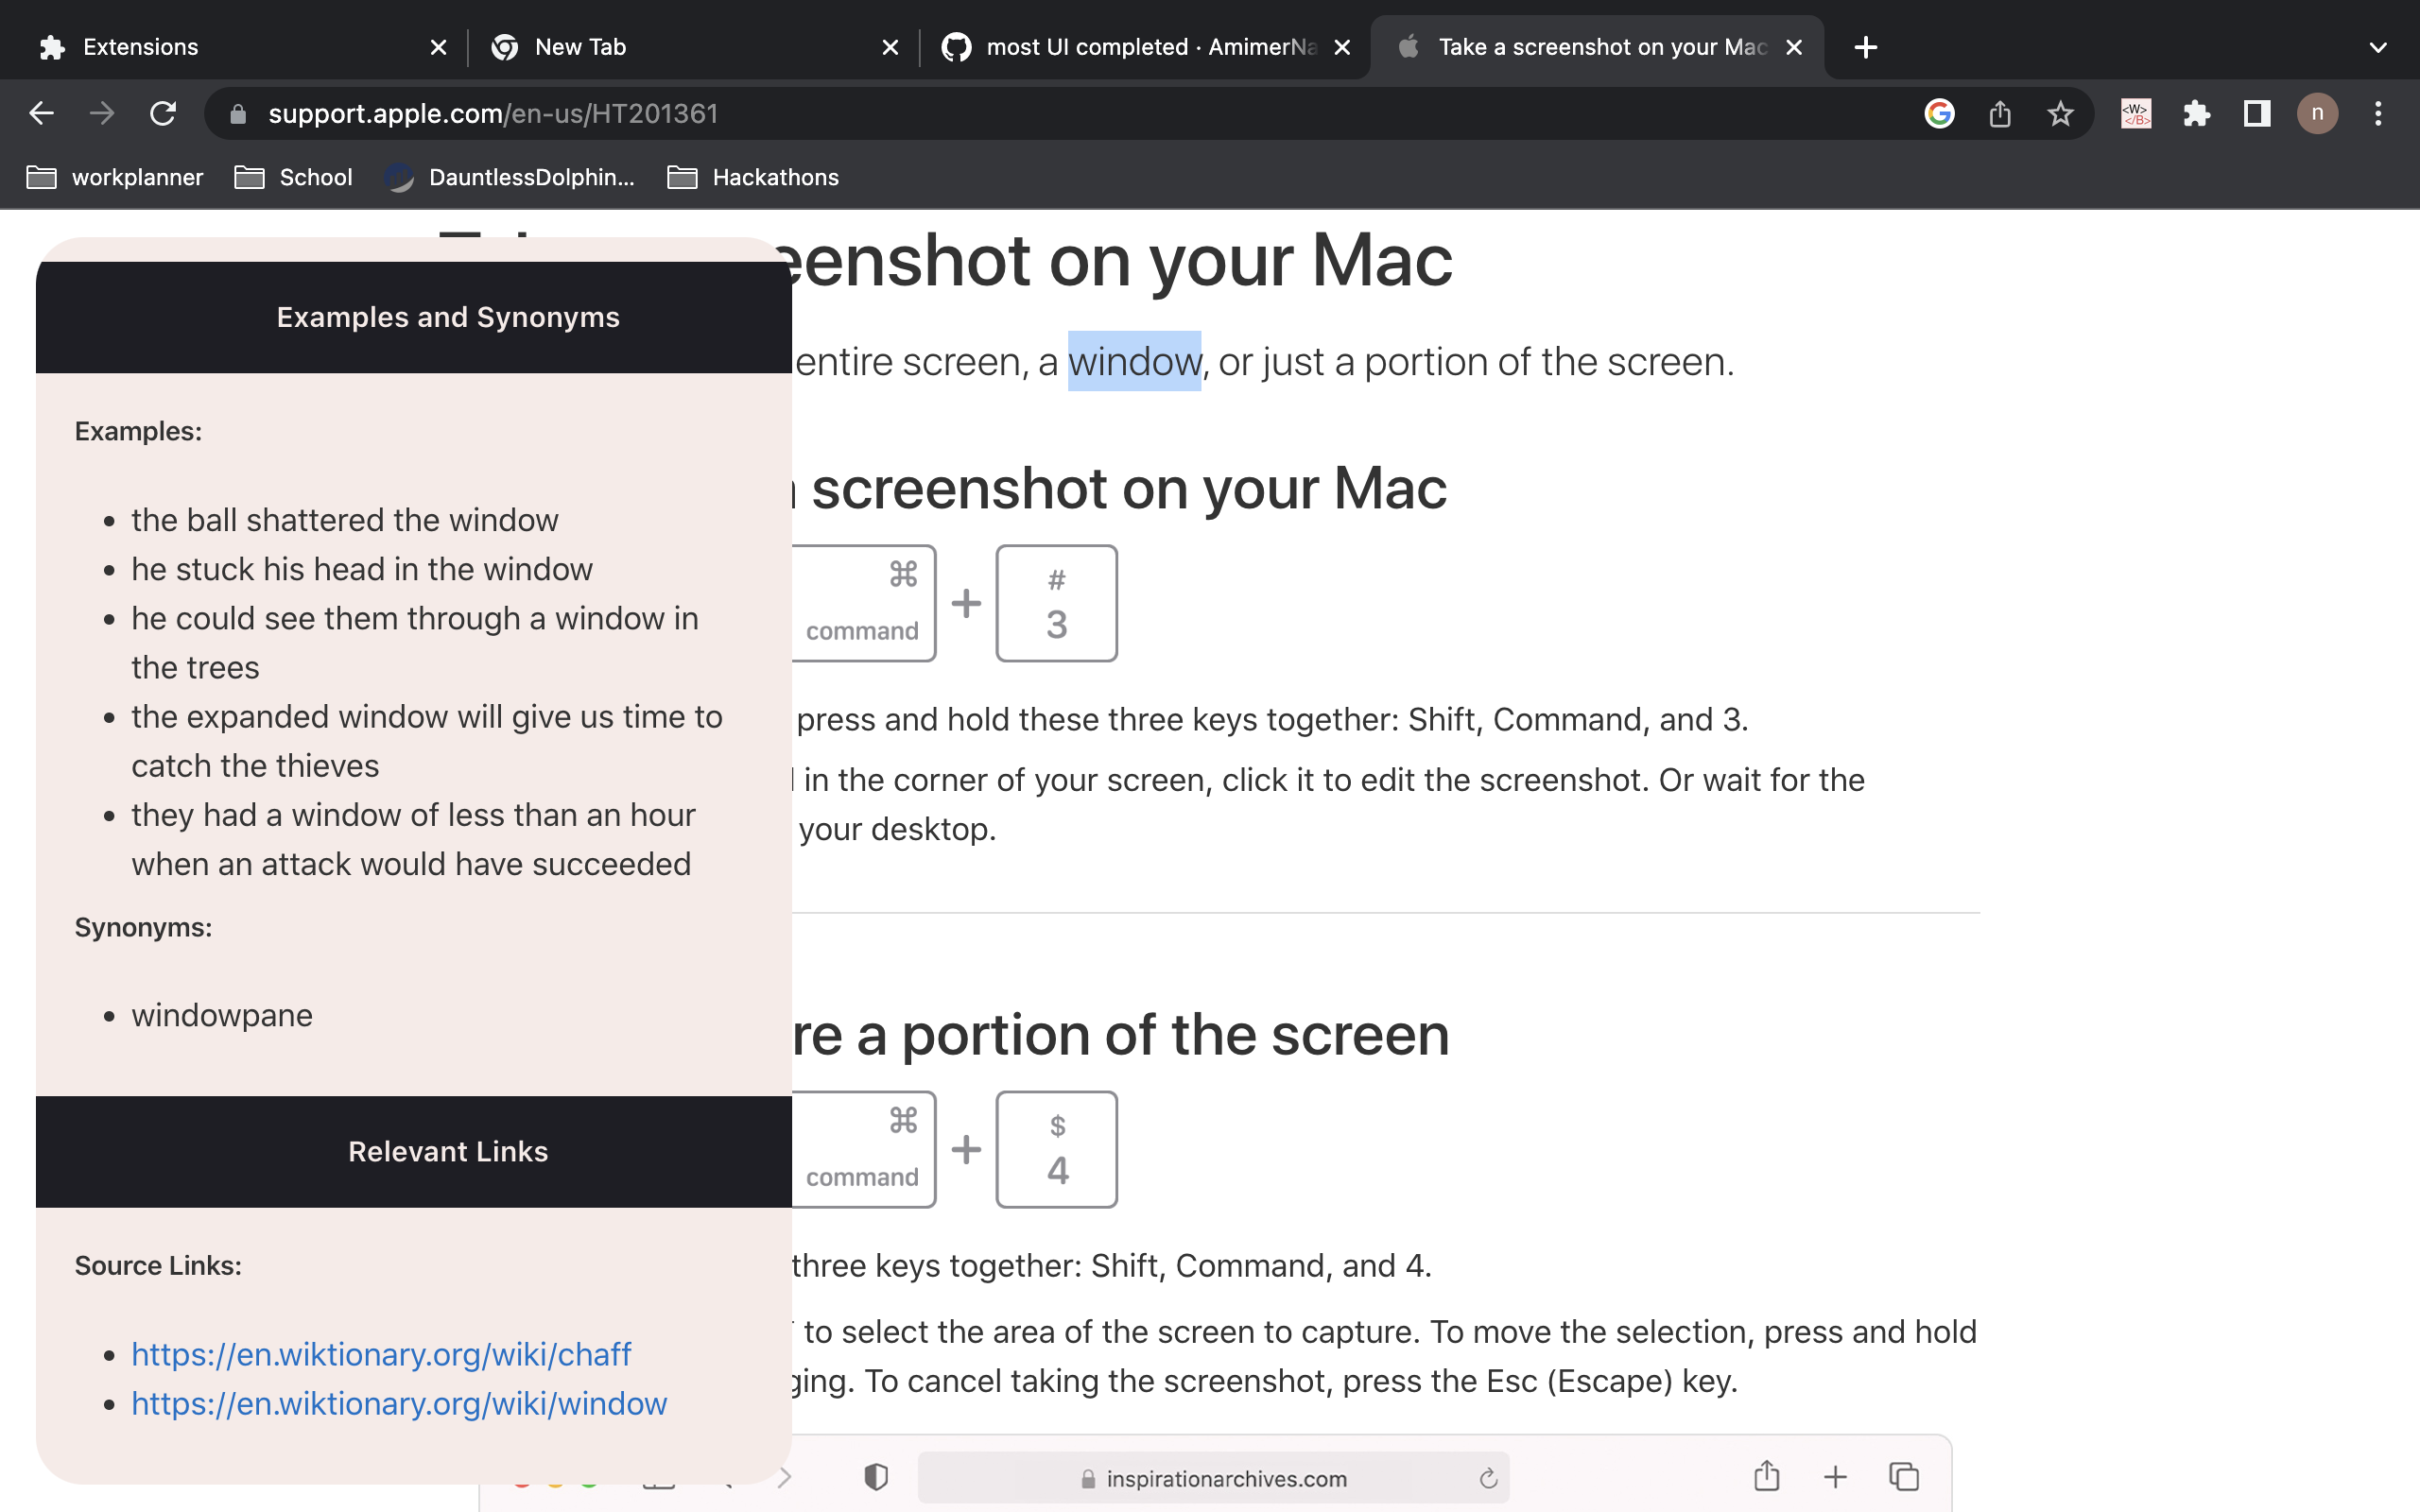Open the dictionary extension icon
Viewport: 2420px width, 1512px height.
[2136, 113]
